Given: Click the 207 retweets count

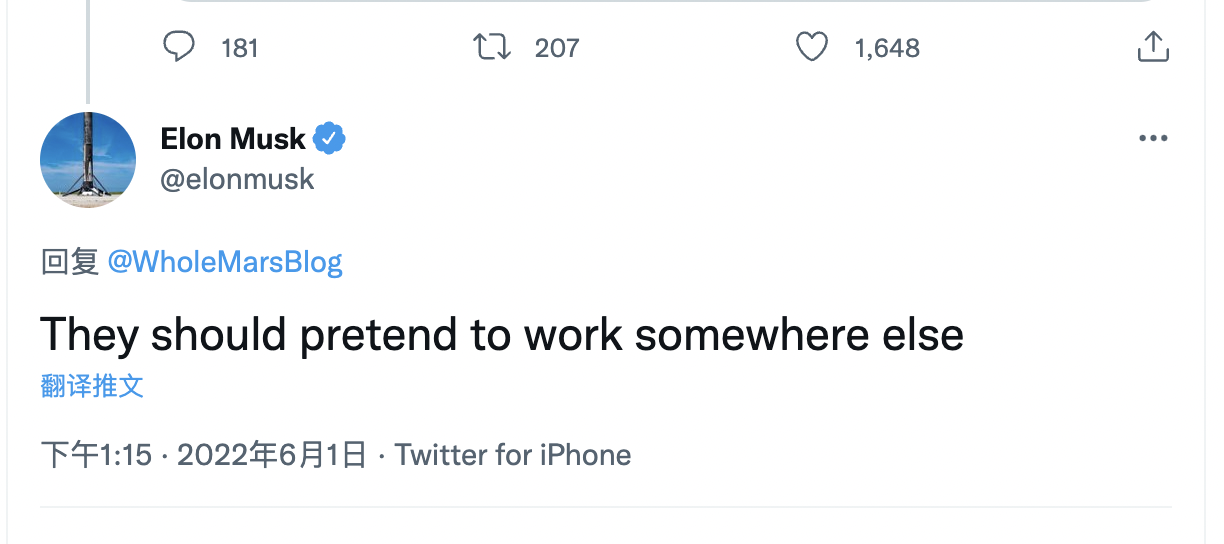Looking at the screenshot, I should click(x=557, y=48).
